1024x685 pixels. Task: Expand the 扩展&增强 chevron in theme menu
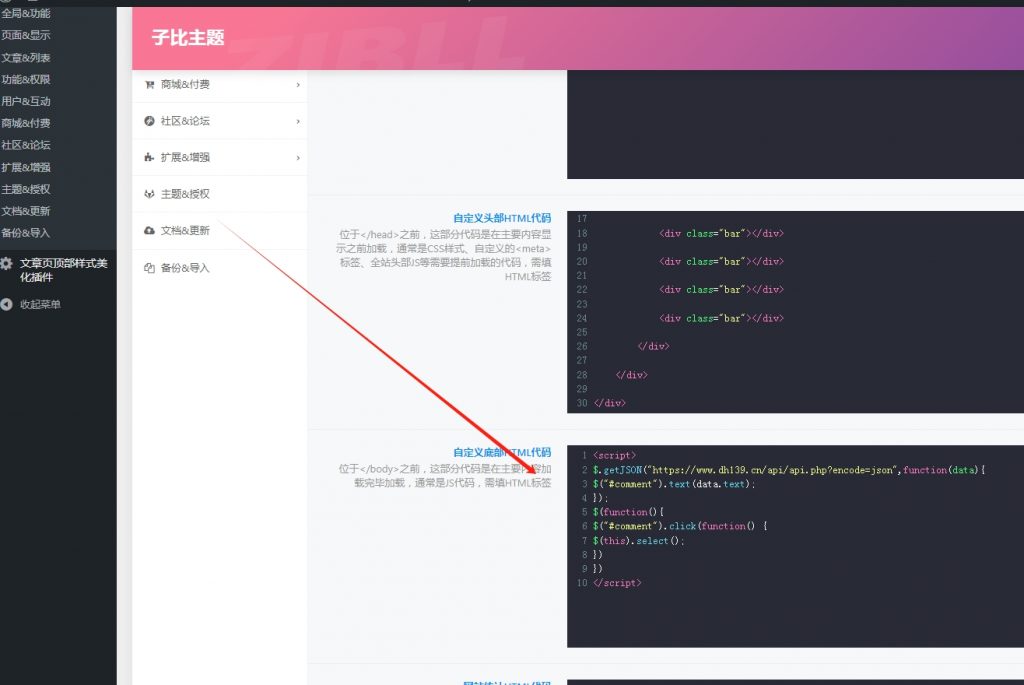(x=298, y=158)
